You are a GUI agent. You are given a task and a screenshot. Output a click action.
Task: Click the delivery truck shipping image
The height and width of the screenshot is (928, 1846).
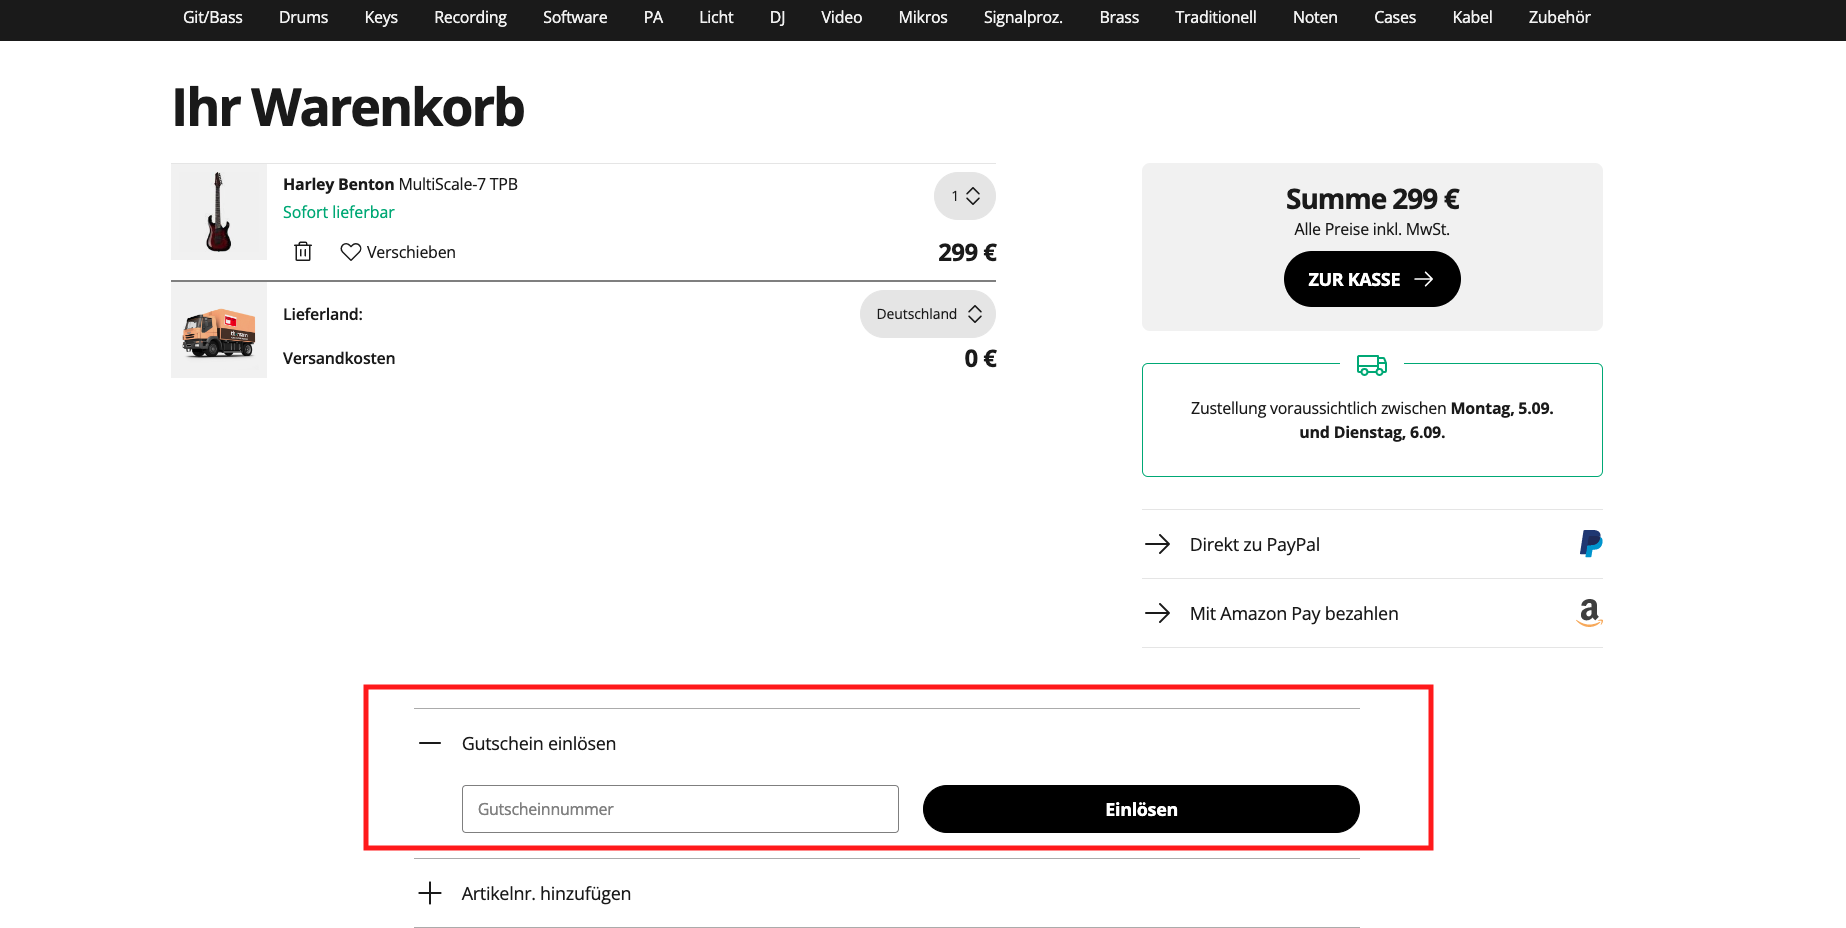[x=219, y=330]
